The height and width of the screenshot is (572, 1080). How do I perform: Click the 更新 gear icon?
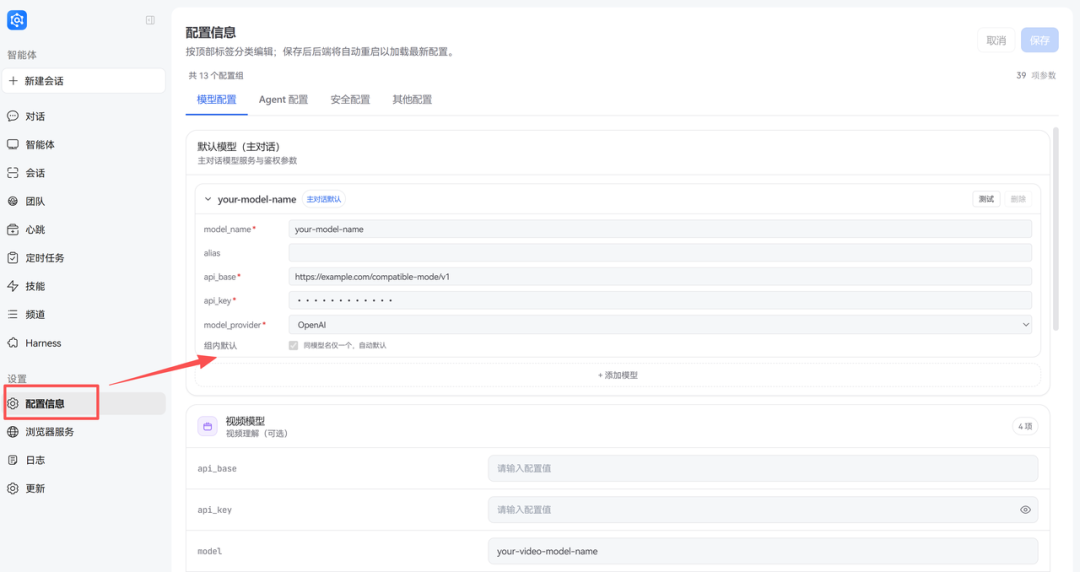13,488
